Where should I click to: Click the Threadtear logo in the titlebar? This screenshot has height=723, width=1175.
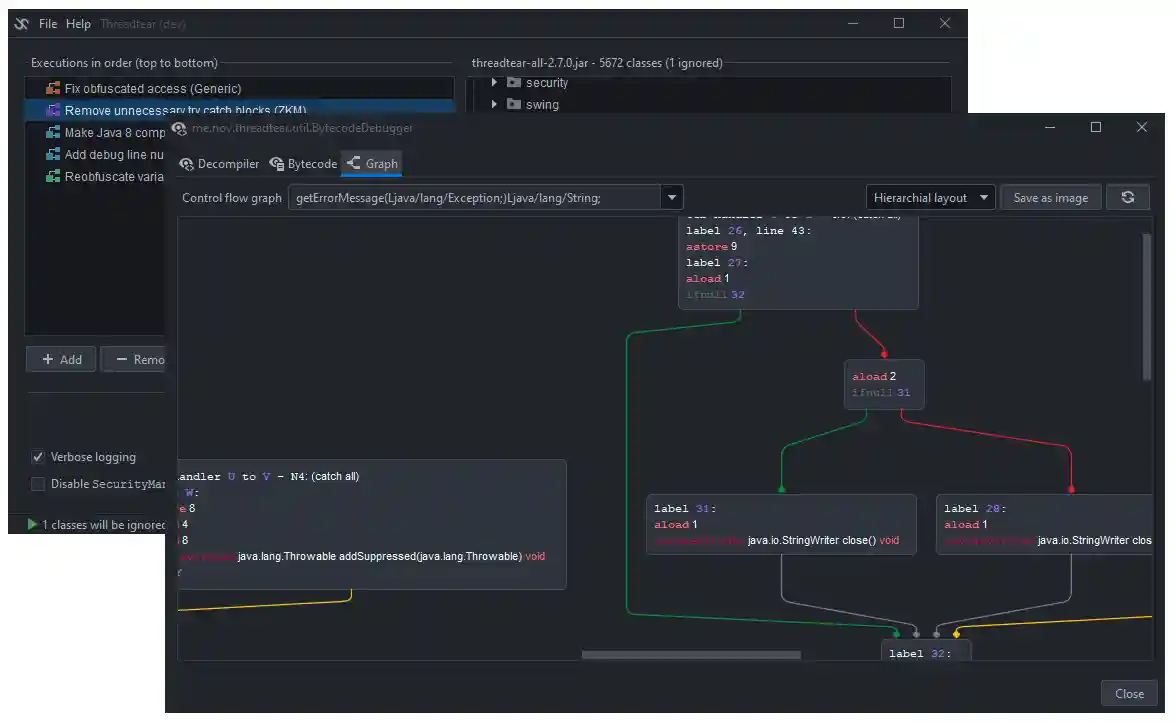click(x=21, y=23)
